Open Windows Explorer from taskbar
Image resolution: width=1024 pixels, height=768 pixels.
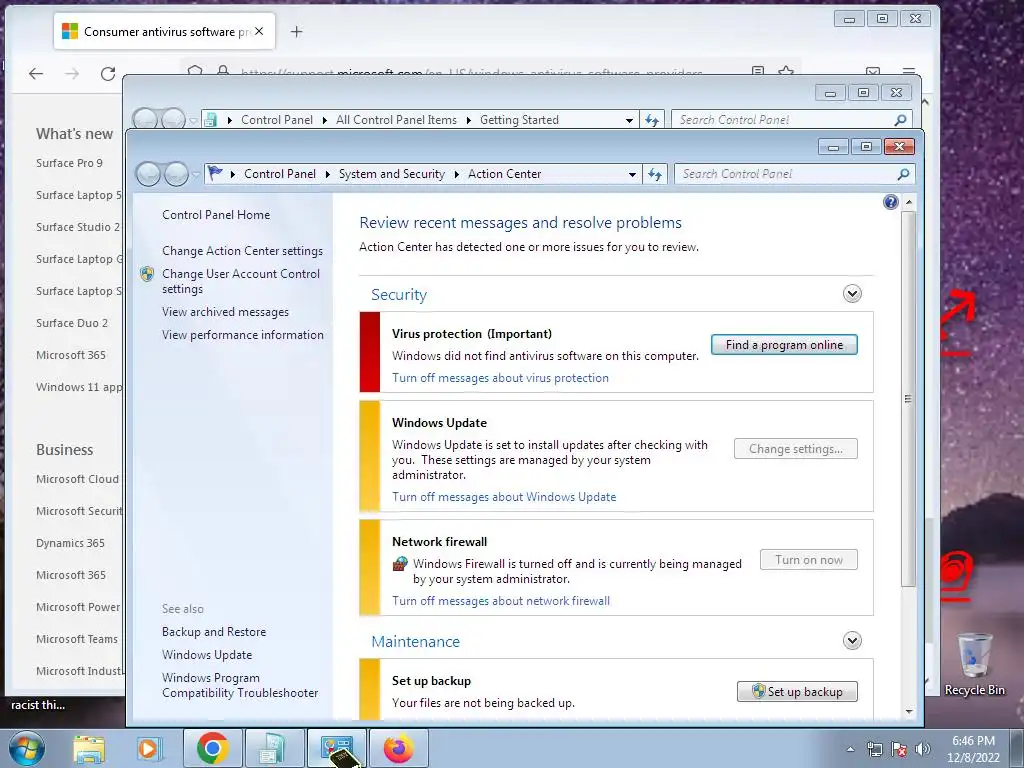point(89,748)
